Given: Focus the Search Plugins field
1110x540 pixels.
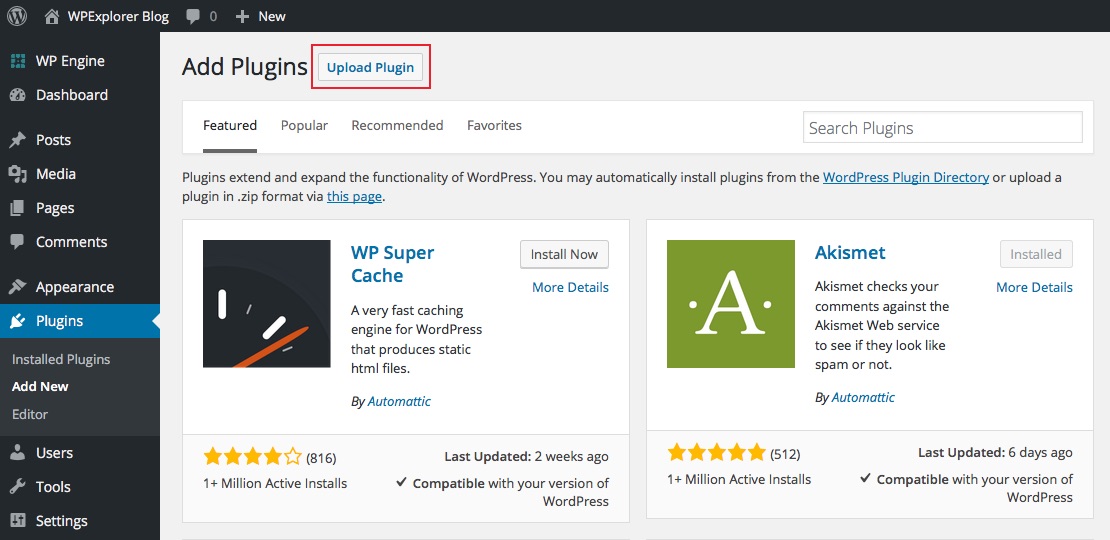Looking at the screenshot, I should [x=943, y=128].
